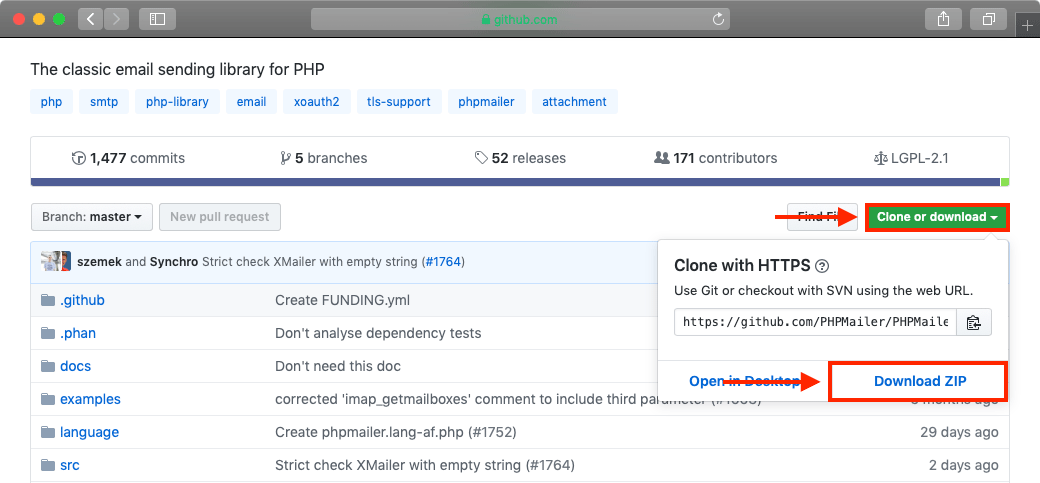Show Safari sidebar
Screen dimensions: 1040x483
click(157, 19)
